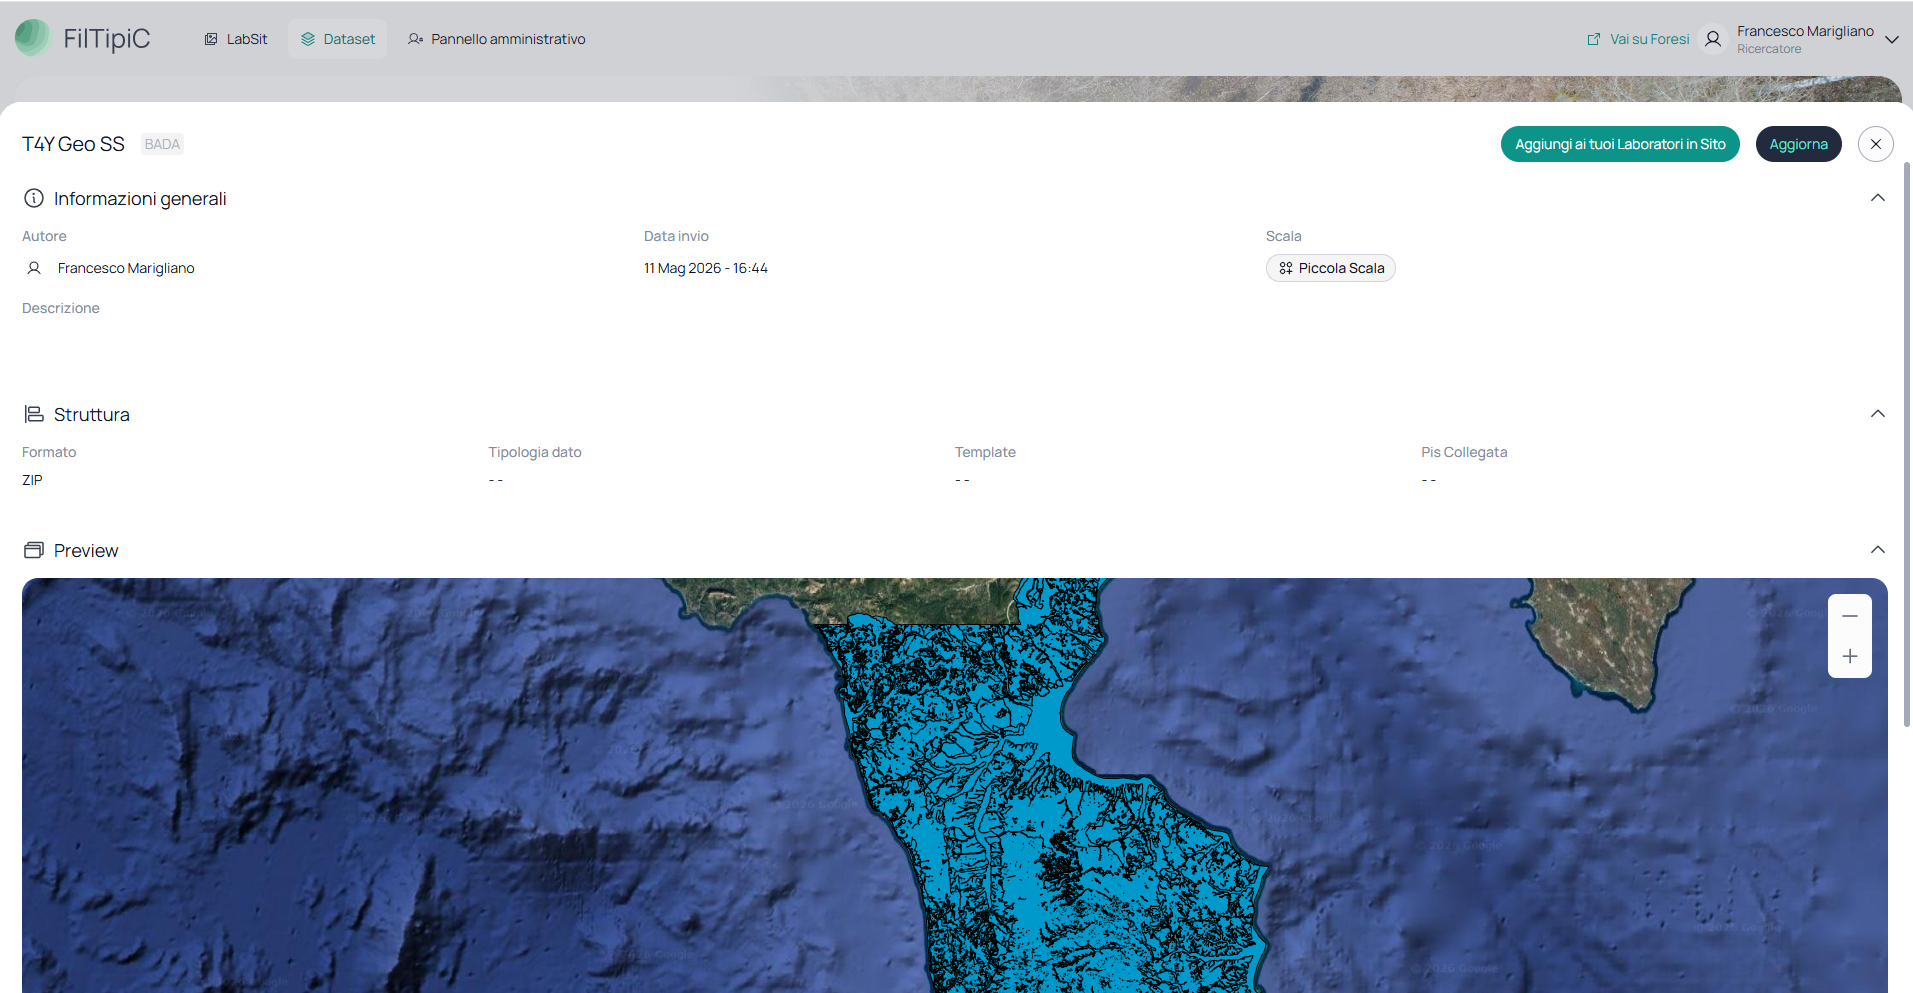Screen dimensions: 1913x993
Task: Click the BADA tag
Action: [162, 144]
